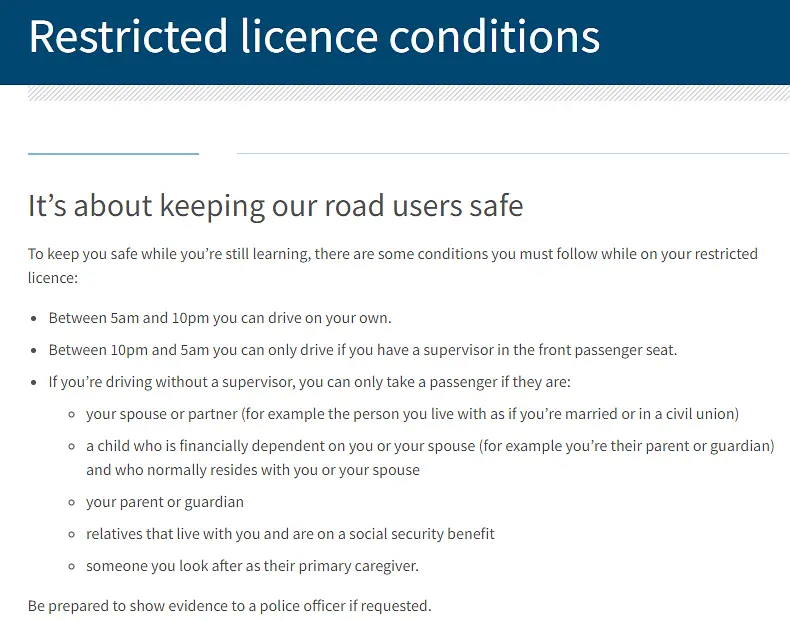790x622 pixels.
Task: Click the "someone you look after" list item
Action: click(252, 565)
